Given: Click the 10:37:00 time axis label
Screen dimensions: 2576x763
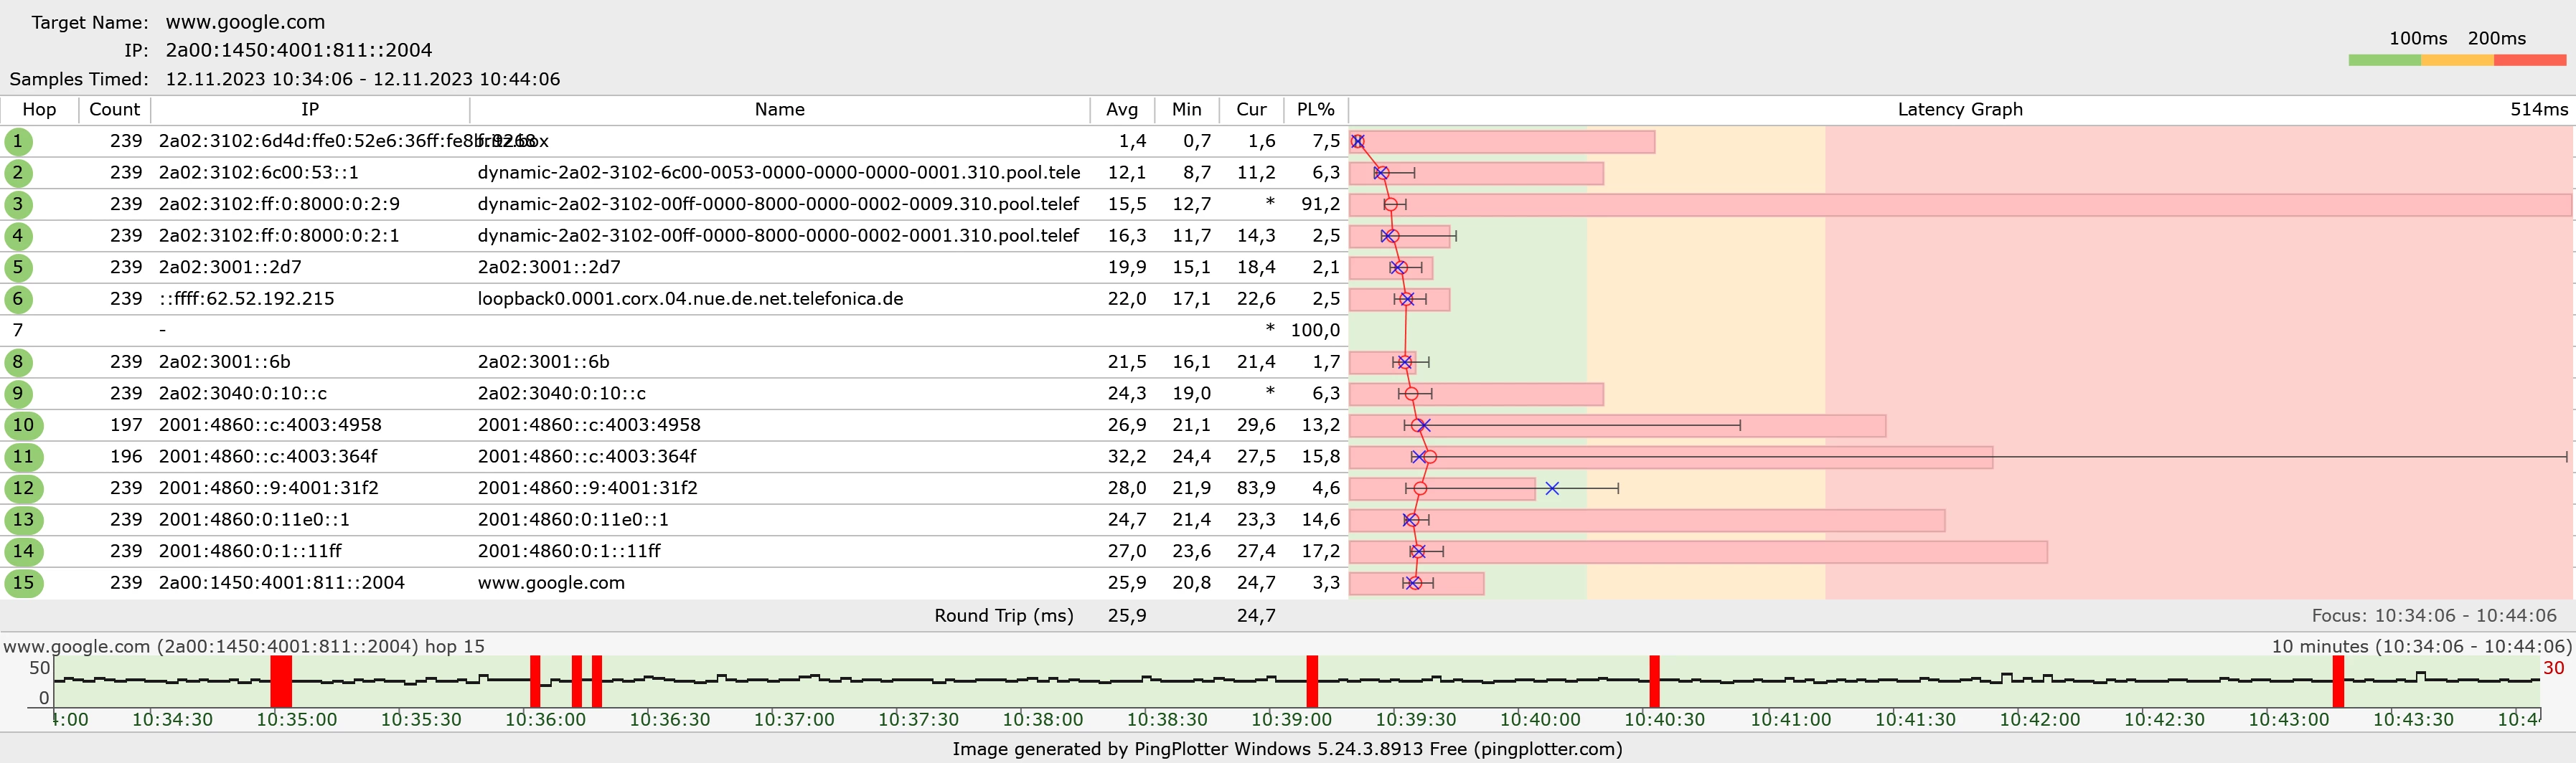Looking at the screenshot, I should click(x=794, y=720).
